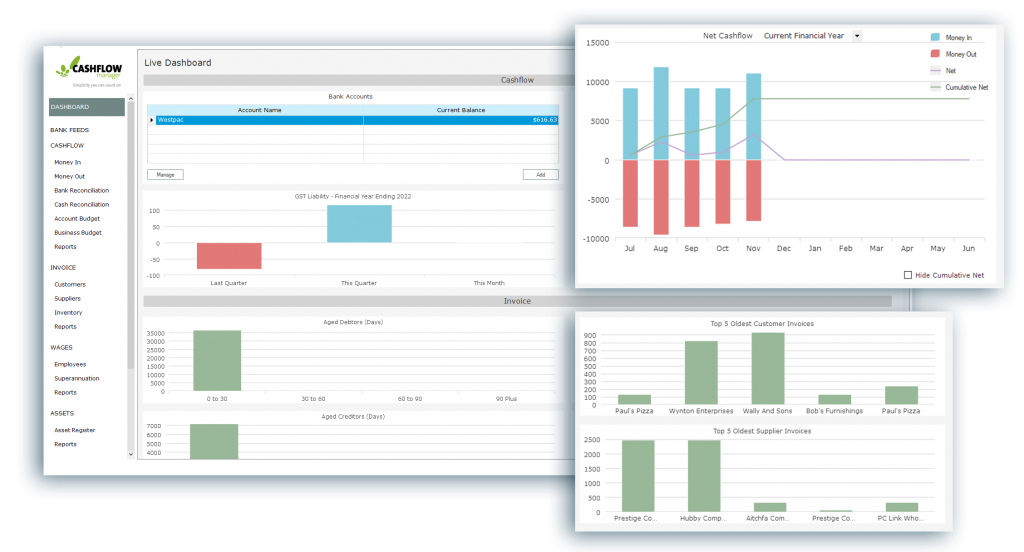This screenshot has width=1024, height=552.
Task: Click the Last Quarter GST red bar
Action: click(x=229, y=256)
